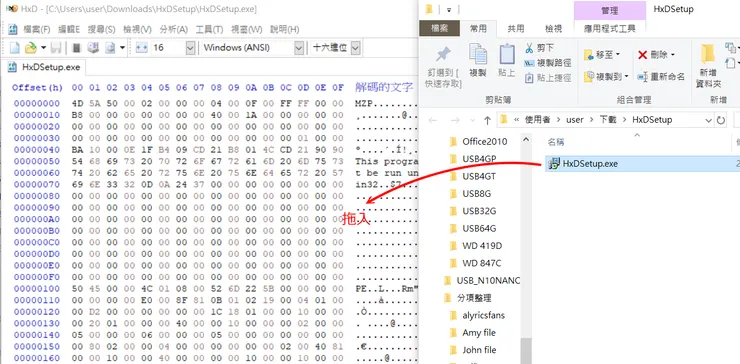Click the 名稱 column header in Explorer
Viewport: 740px width, 364px height.
coord(555,142)
